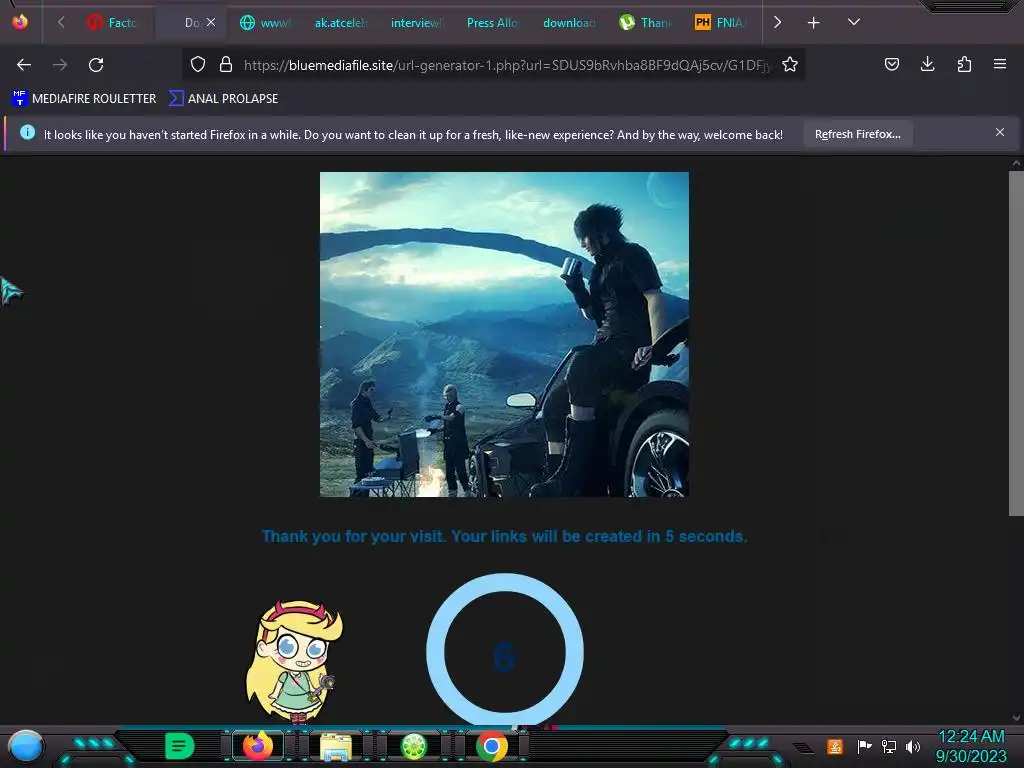Switch to the ak.atceleb tab
Screen dimensions: 1024x768
[340, 23]
